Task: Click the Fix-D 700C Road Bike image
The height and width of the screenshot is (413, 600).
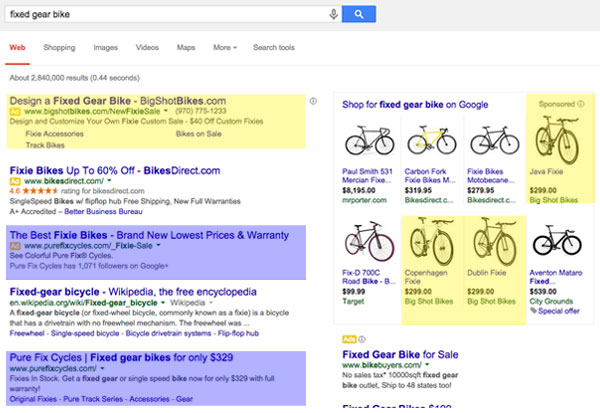Action: 369,242
